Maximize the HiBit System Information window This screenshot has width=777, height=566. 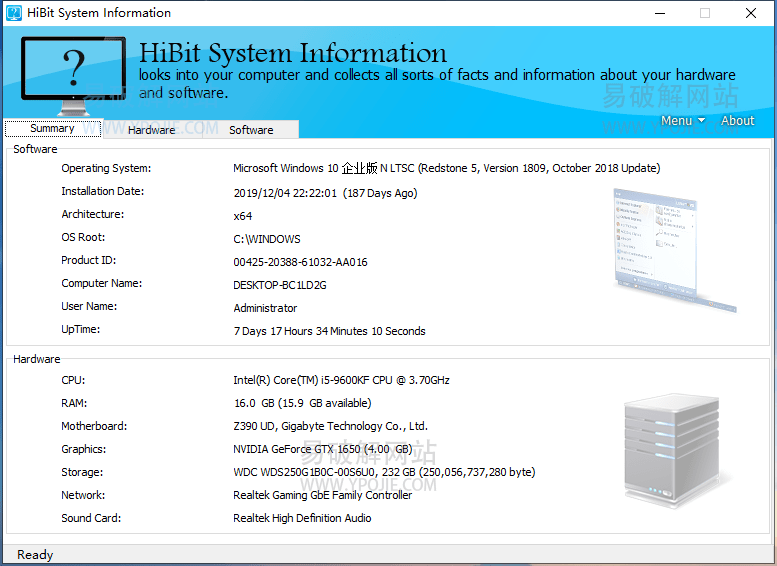pyautogui.click(x=705, y=13)
